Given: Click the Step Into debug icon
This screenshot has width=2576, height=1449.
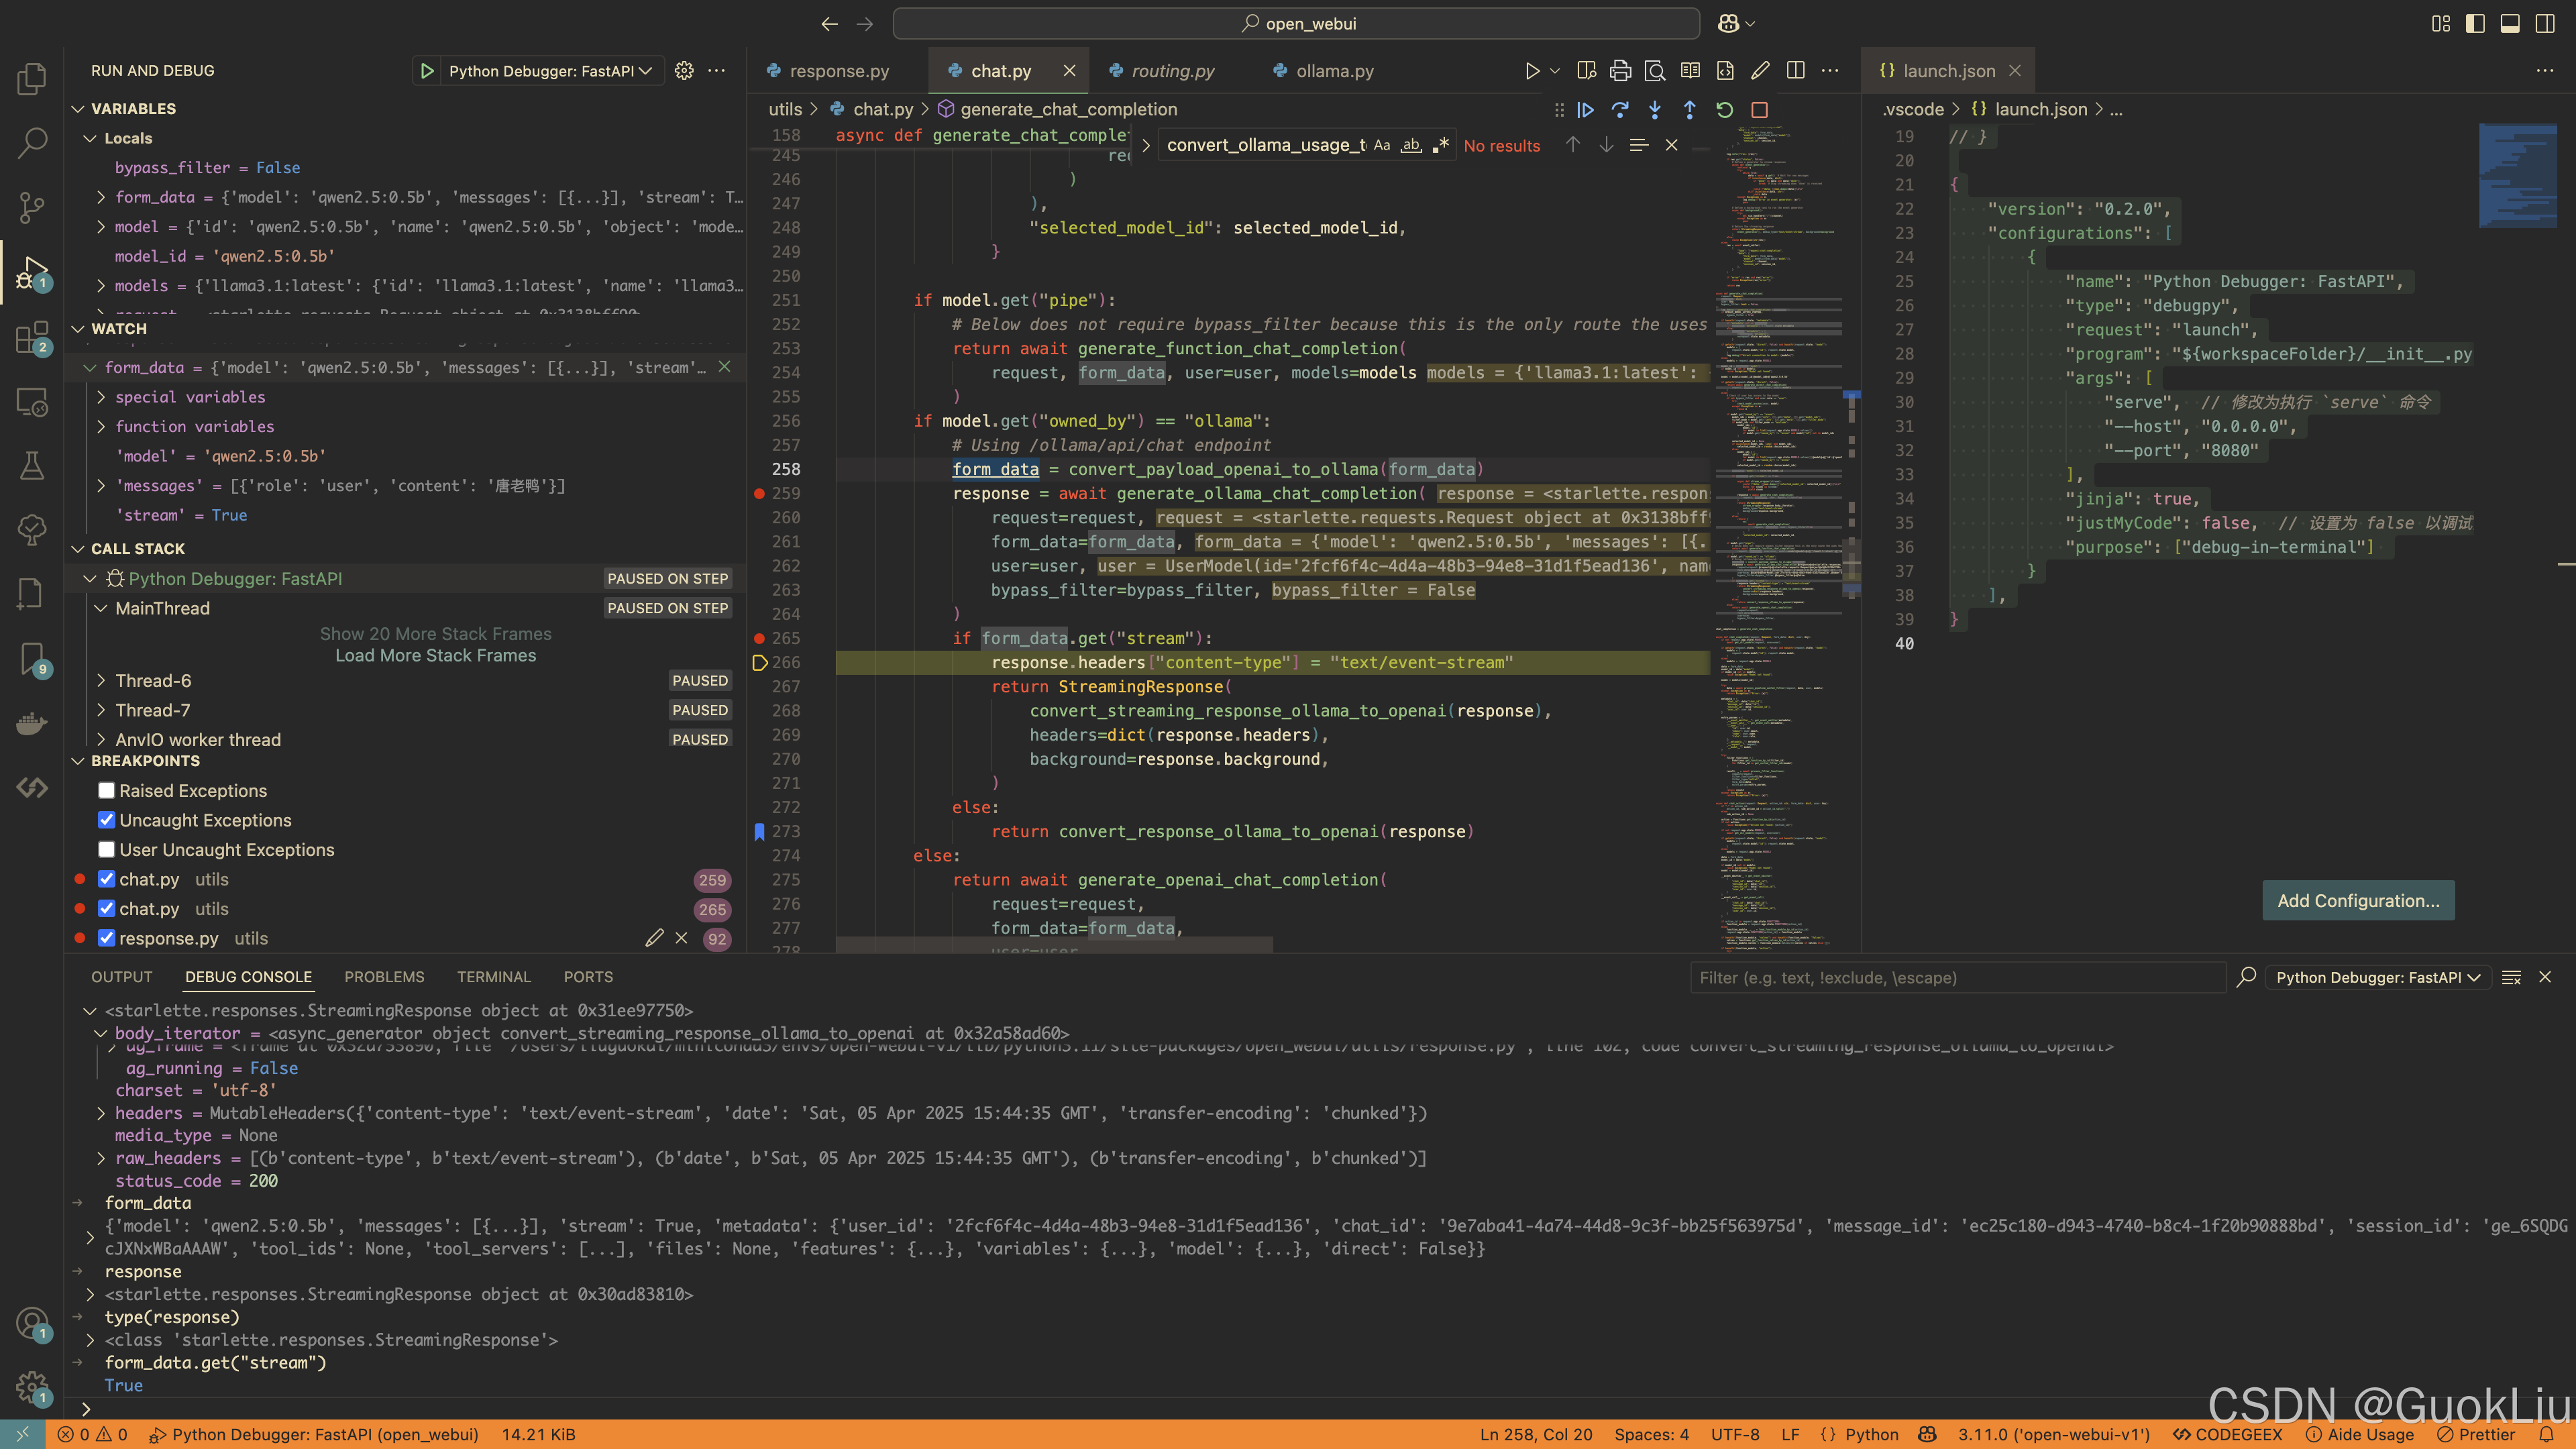Looking at the screenshot, I should (x=1655, y=110).
